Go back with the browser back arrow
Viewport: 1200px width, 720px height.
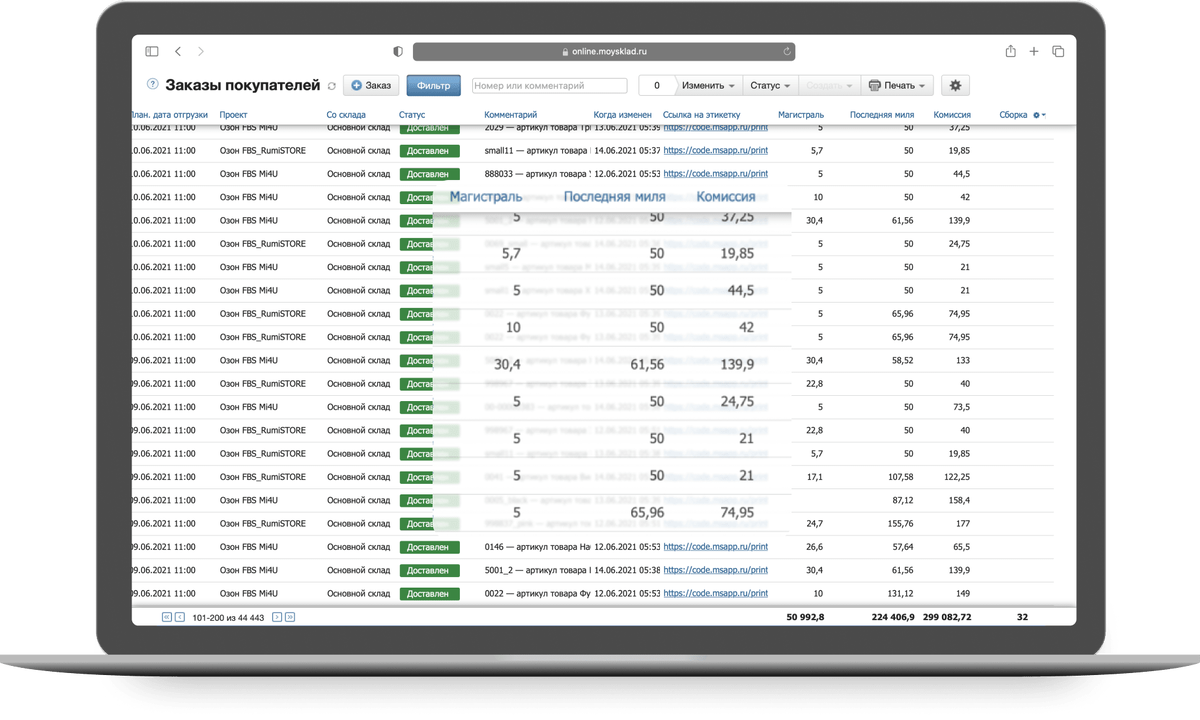pyautogui.click(x=178, y=51)
